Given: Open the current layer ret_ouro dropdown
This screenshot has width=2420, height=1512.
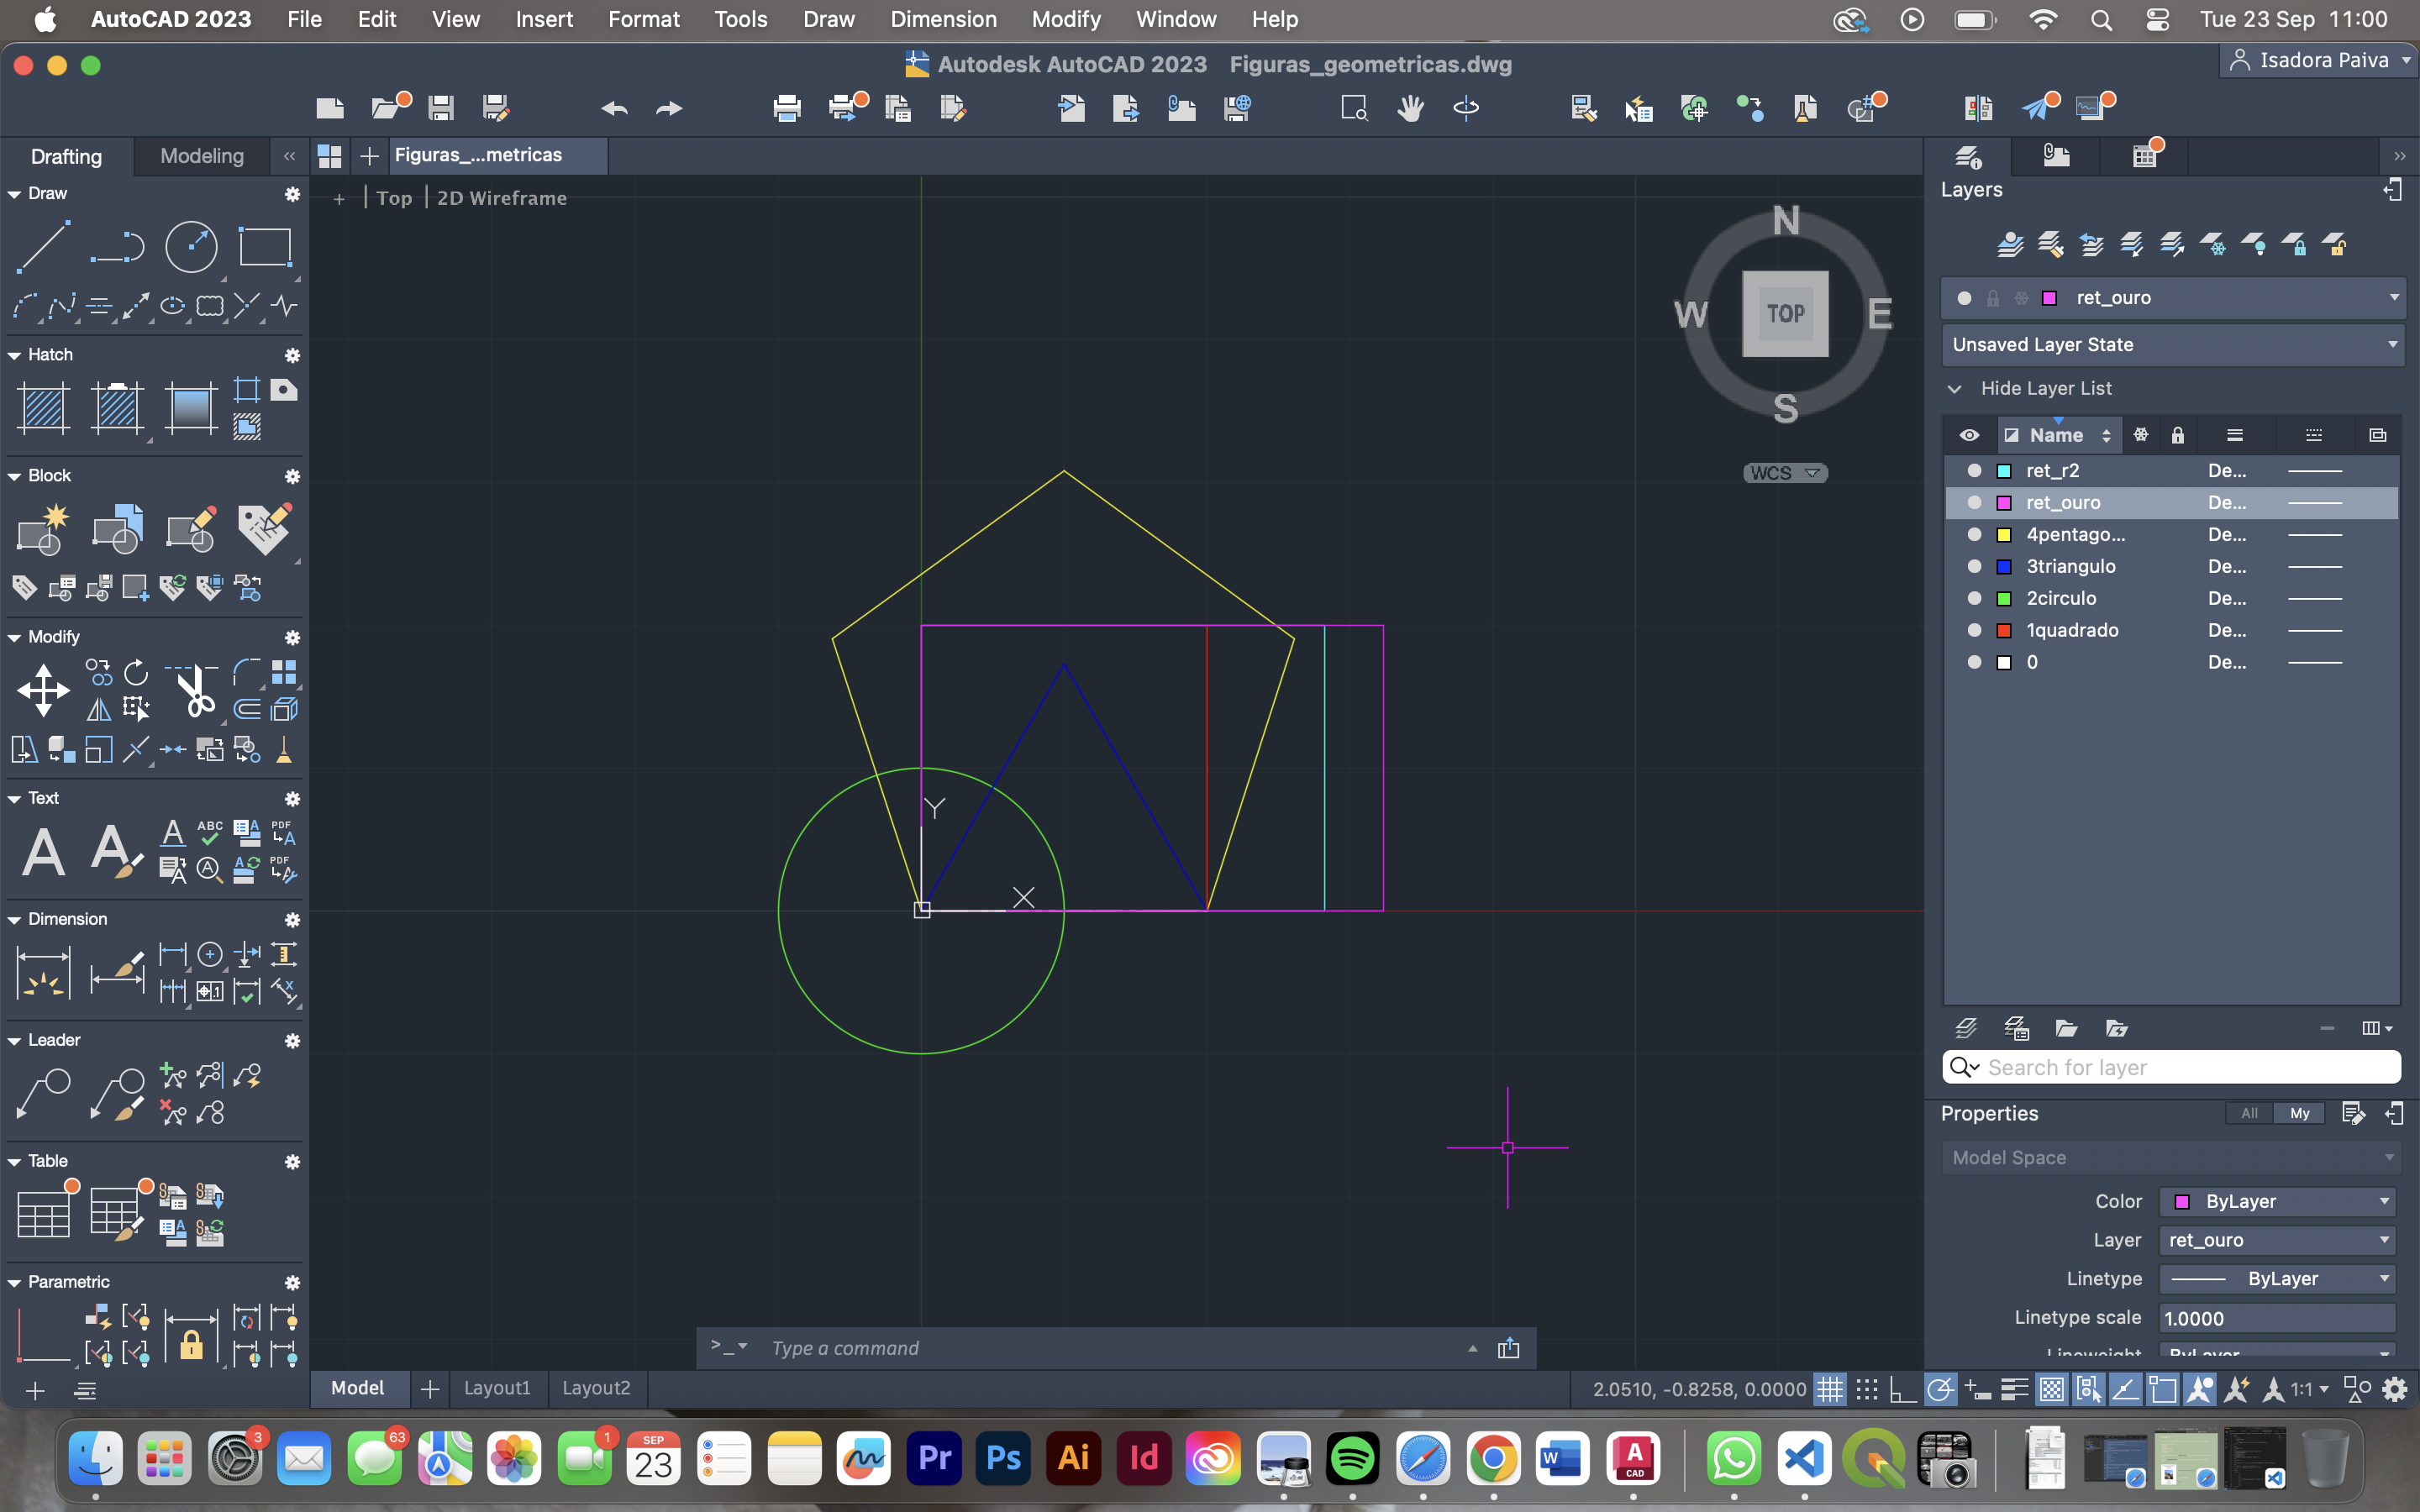Looking at the screenshot, I should (x=2394, y=298).
